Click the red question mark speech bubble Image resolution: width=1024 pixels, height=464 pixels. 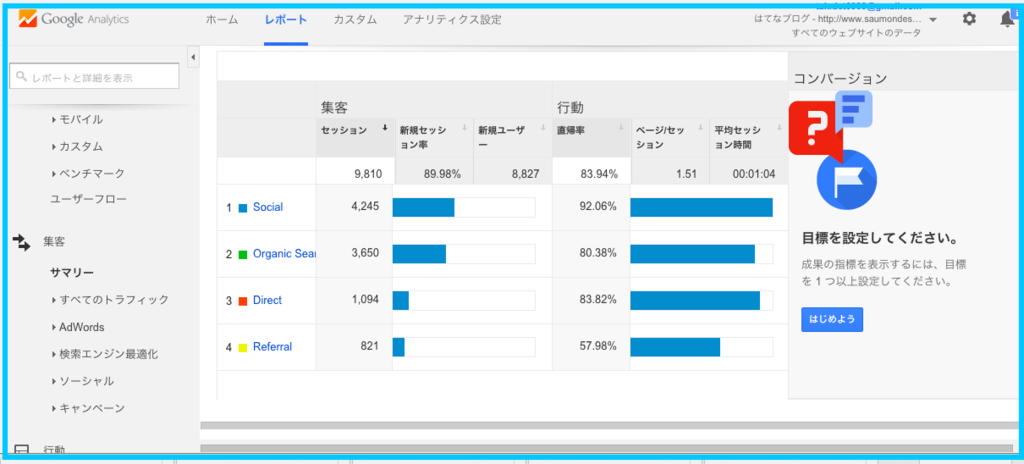814,128
